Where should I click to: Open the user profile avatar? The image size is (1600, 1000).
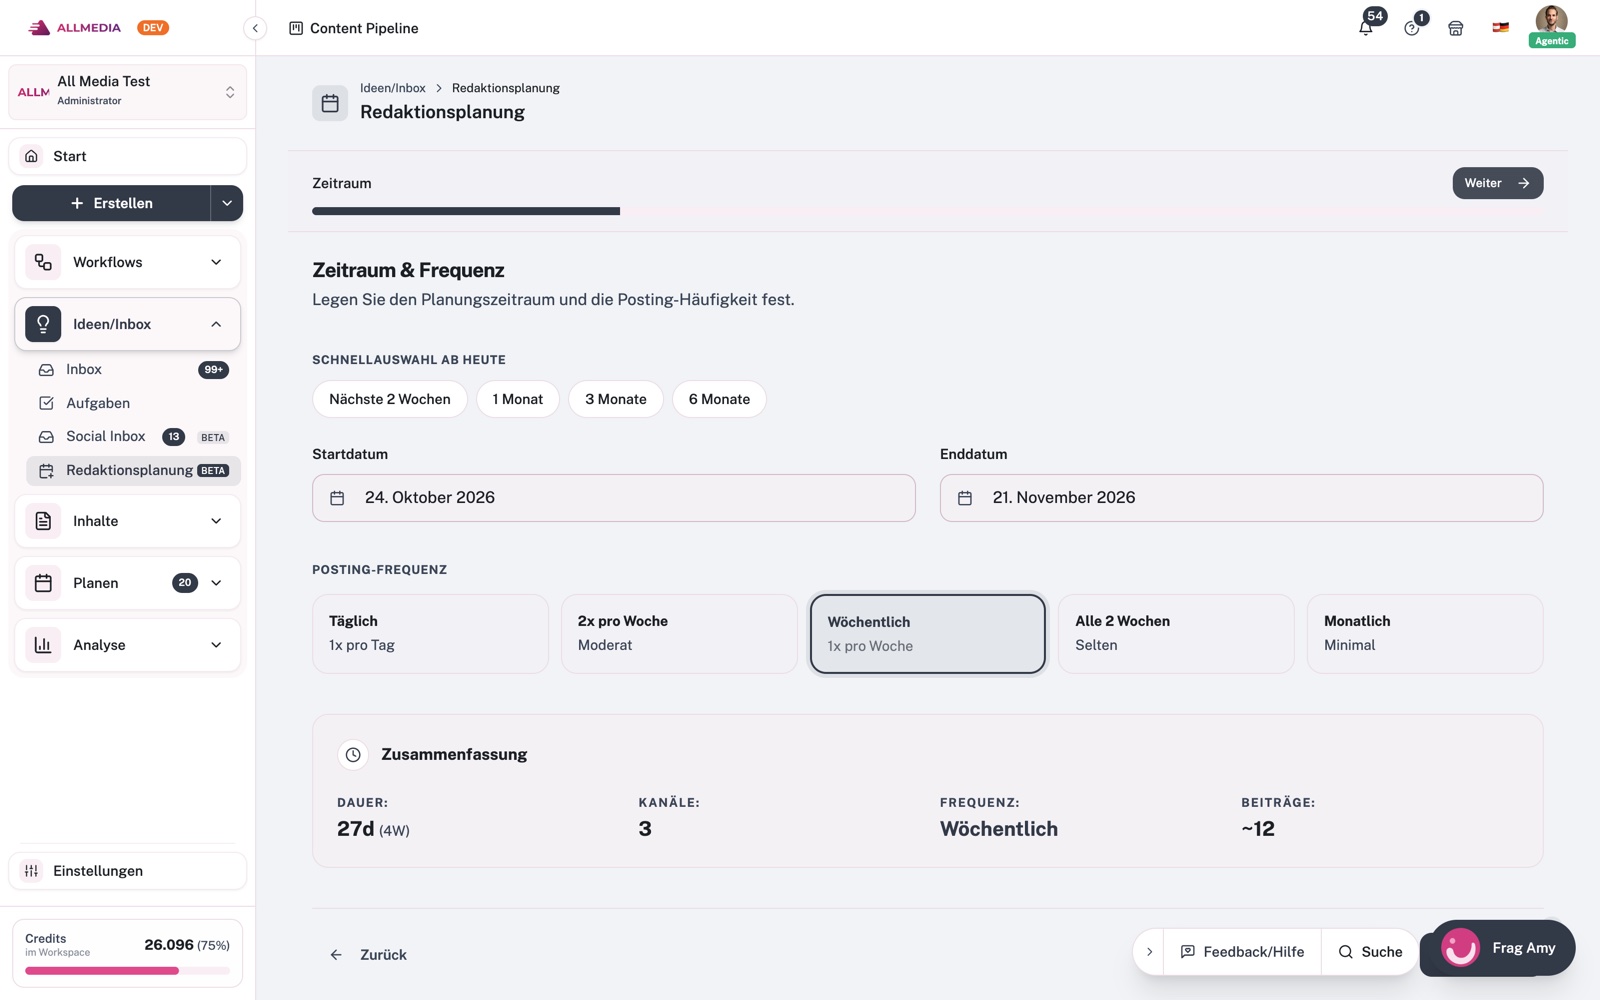1551,22
